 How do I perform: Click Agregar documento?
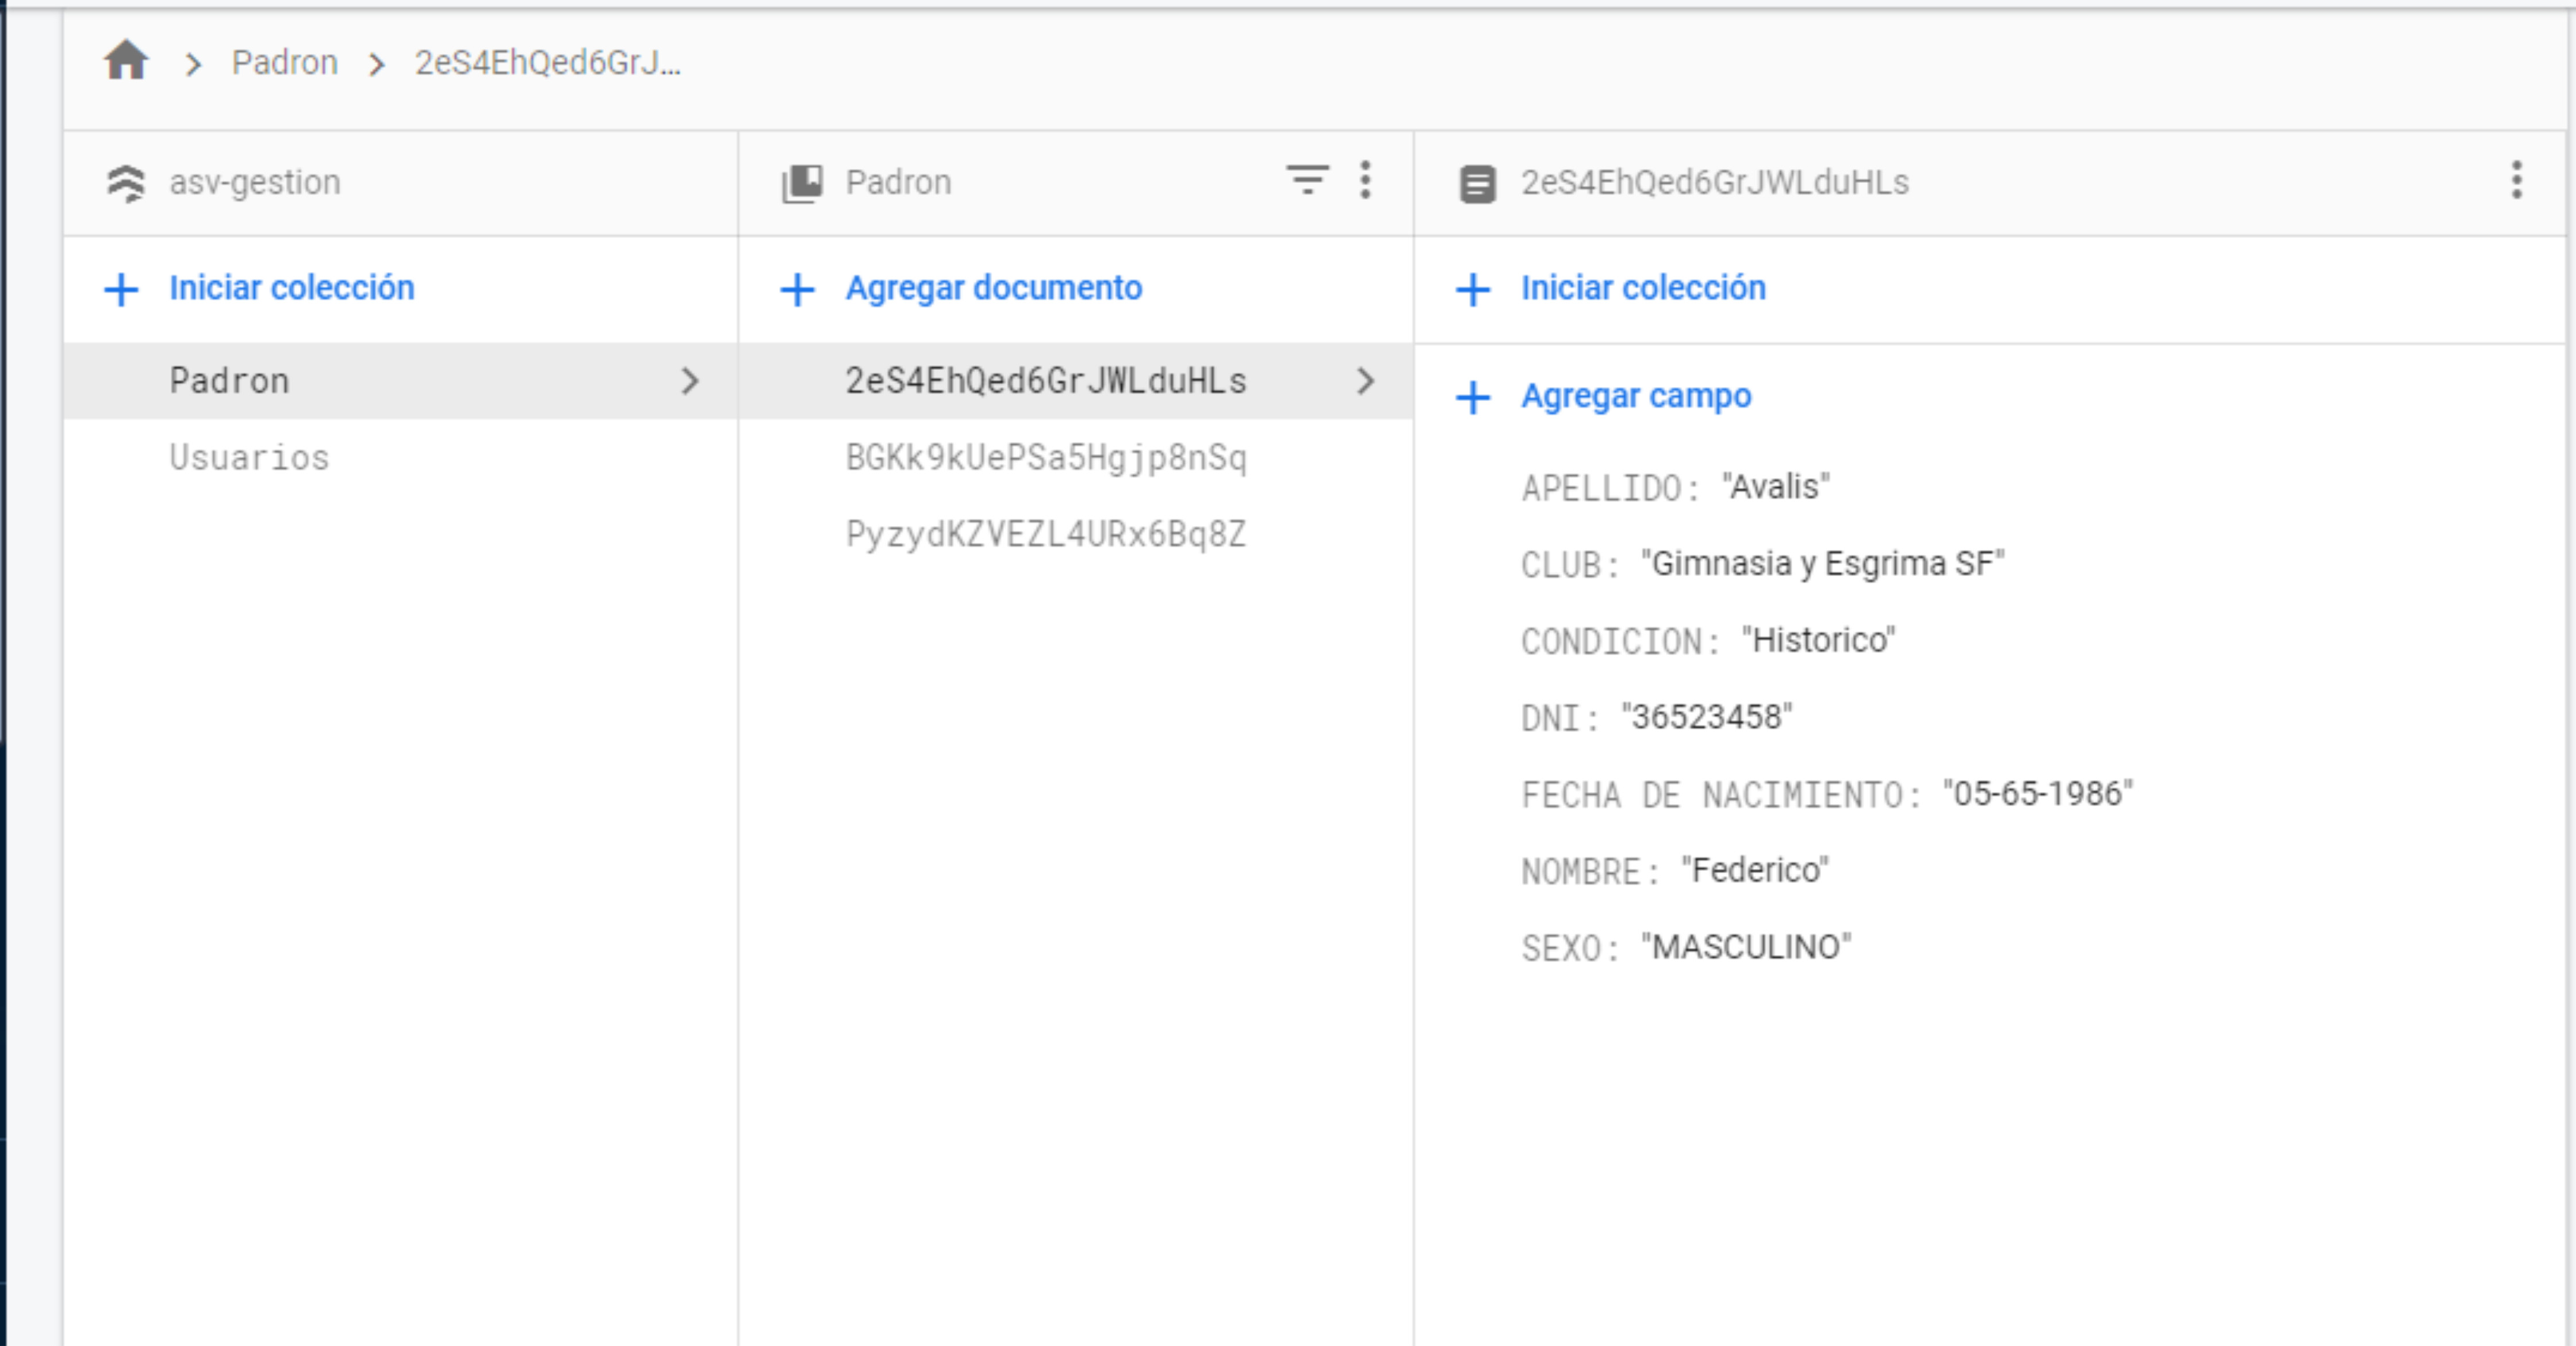pos(994,288)
